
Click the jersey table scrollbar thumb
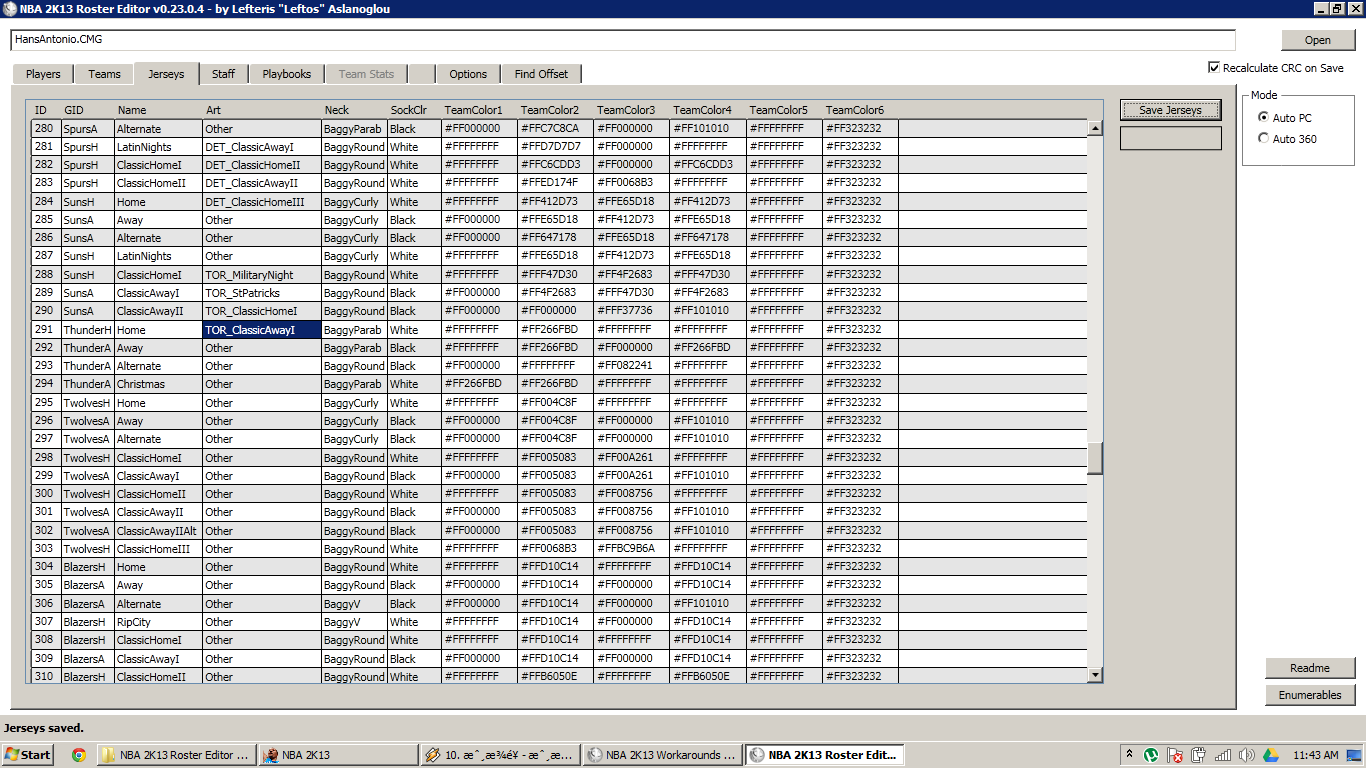[1095, 458]
